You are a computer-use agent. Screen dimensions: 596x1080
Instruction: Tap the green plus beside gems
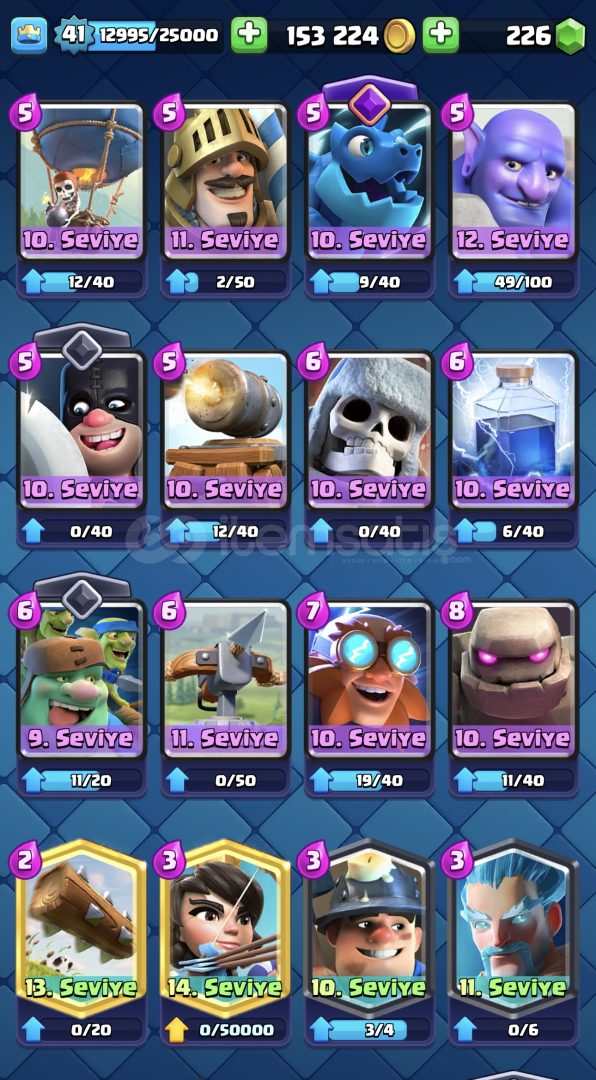click(441, 35)
